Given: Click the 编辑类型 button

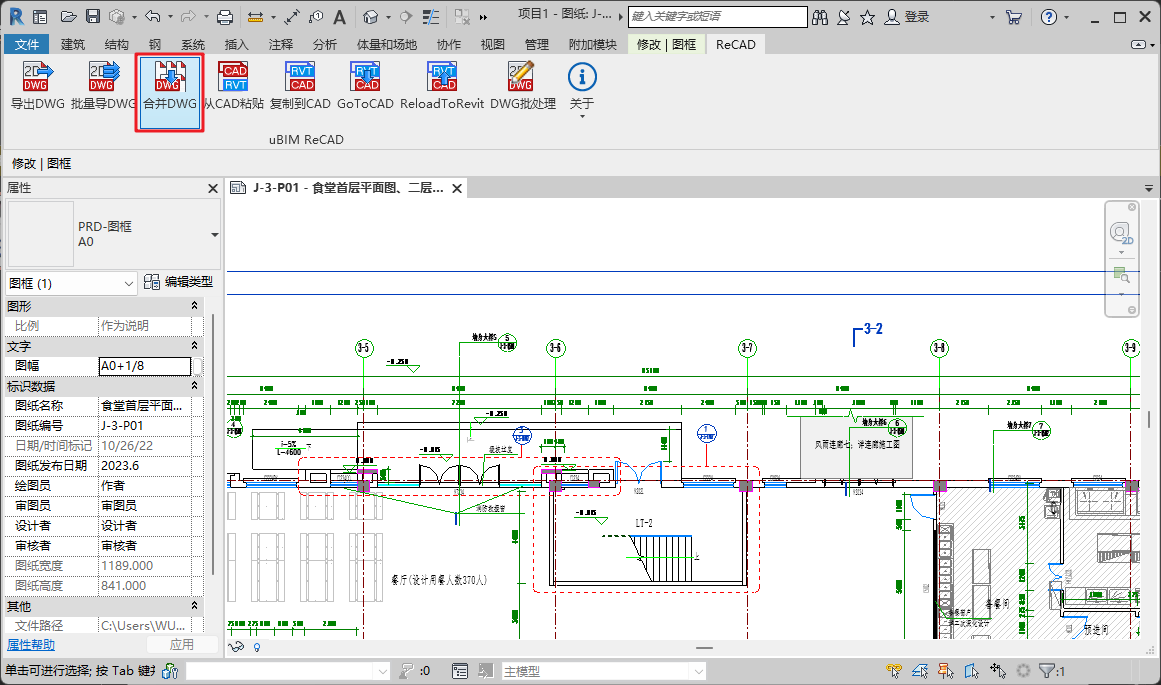Looking at the screenshot, I should pos(178,283).
